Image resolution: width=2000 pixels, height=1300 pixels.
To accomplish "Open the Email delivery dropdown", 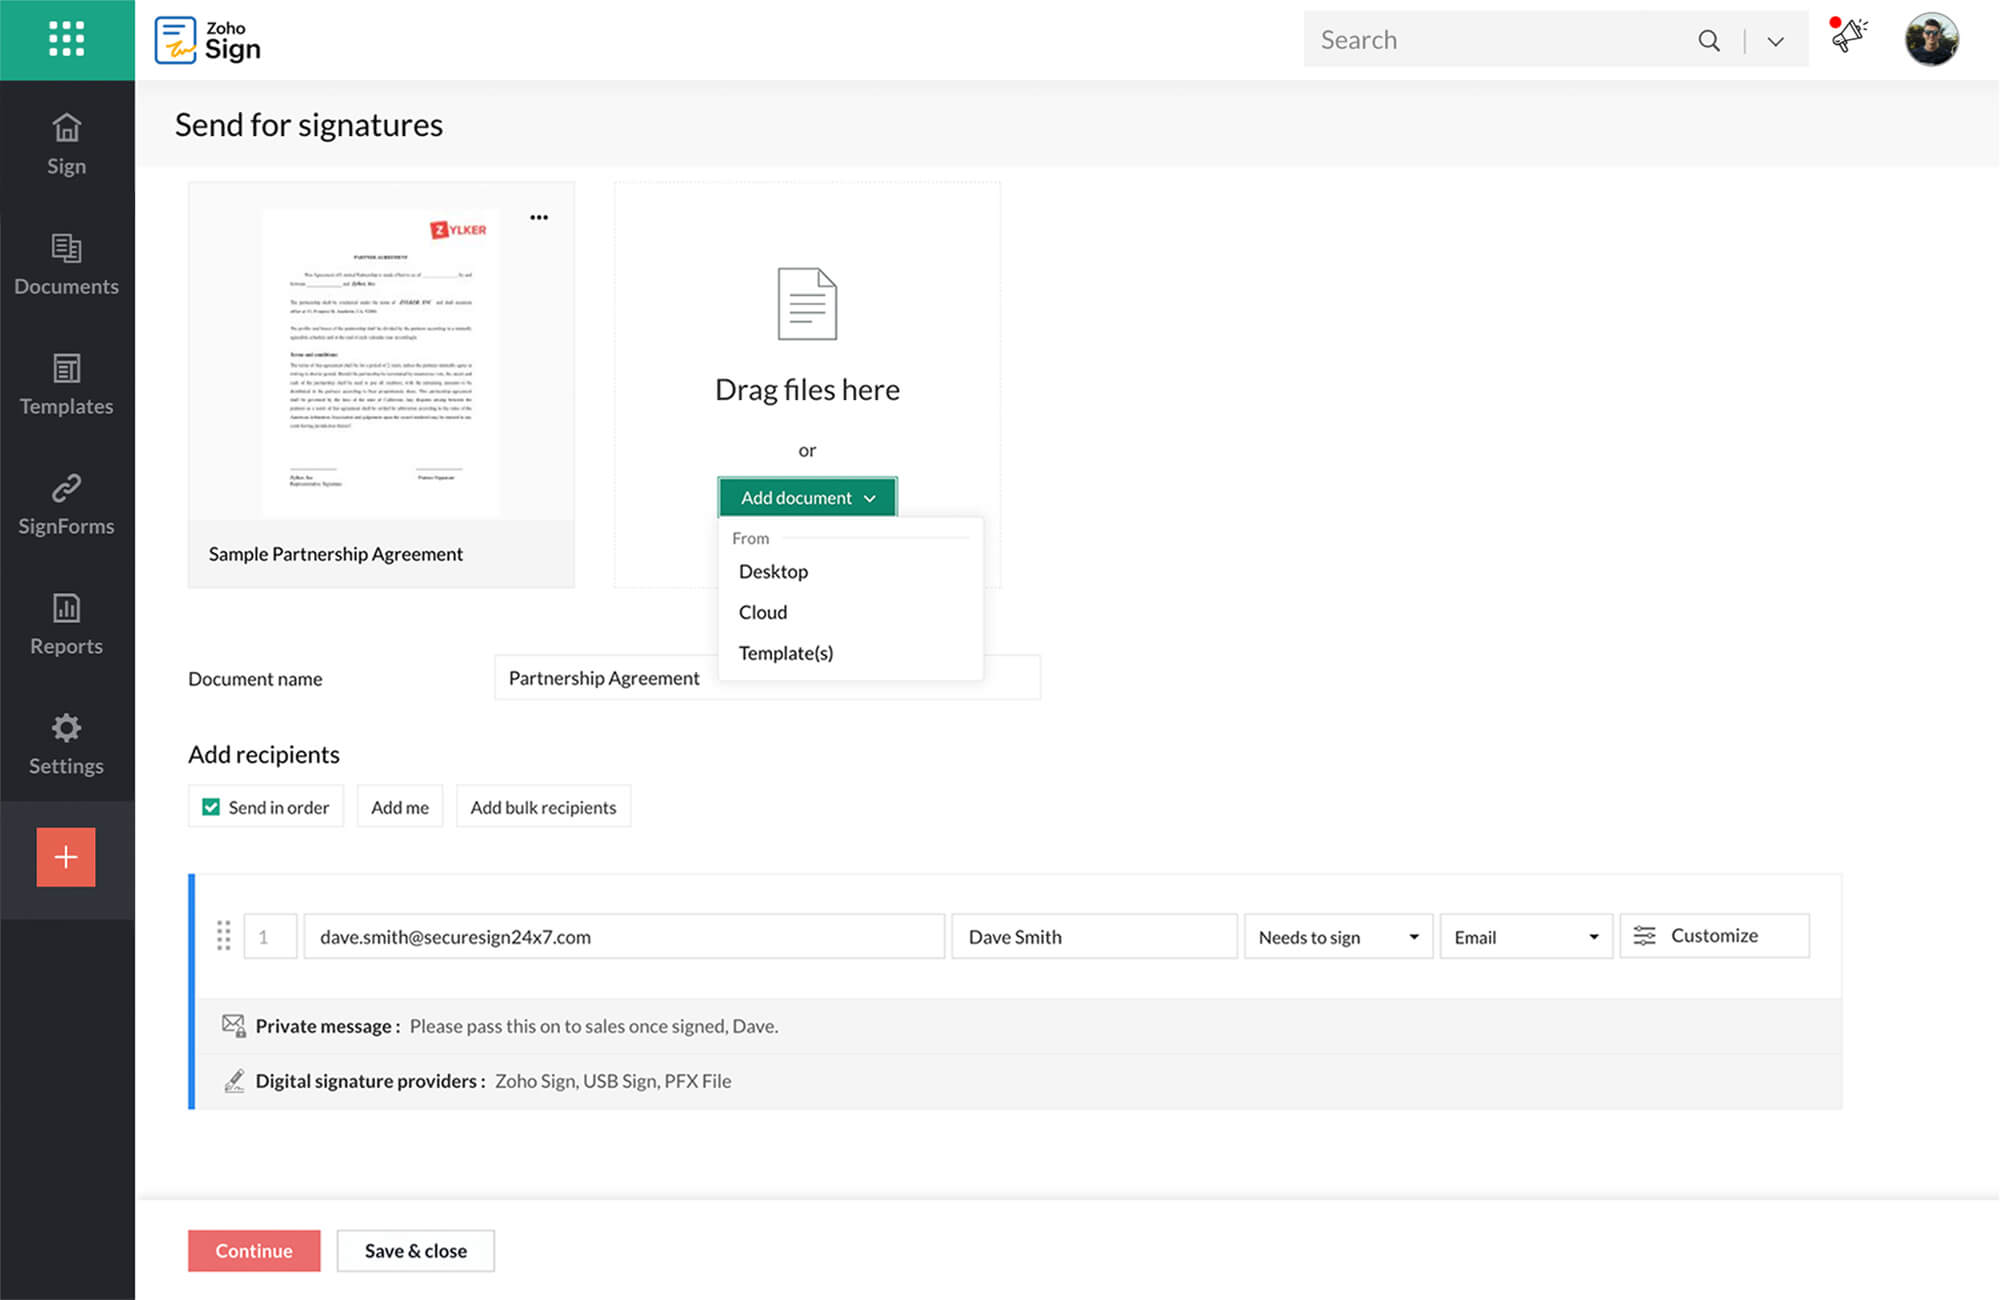I will [x=1525, y=937].
